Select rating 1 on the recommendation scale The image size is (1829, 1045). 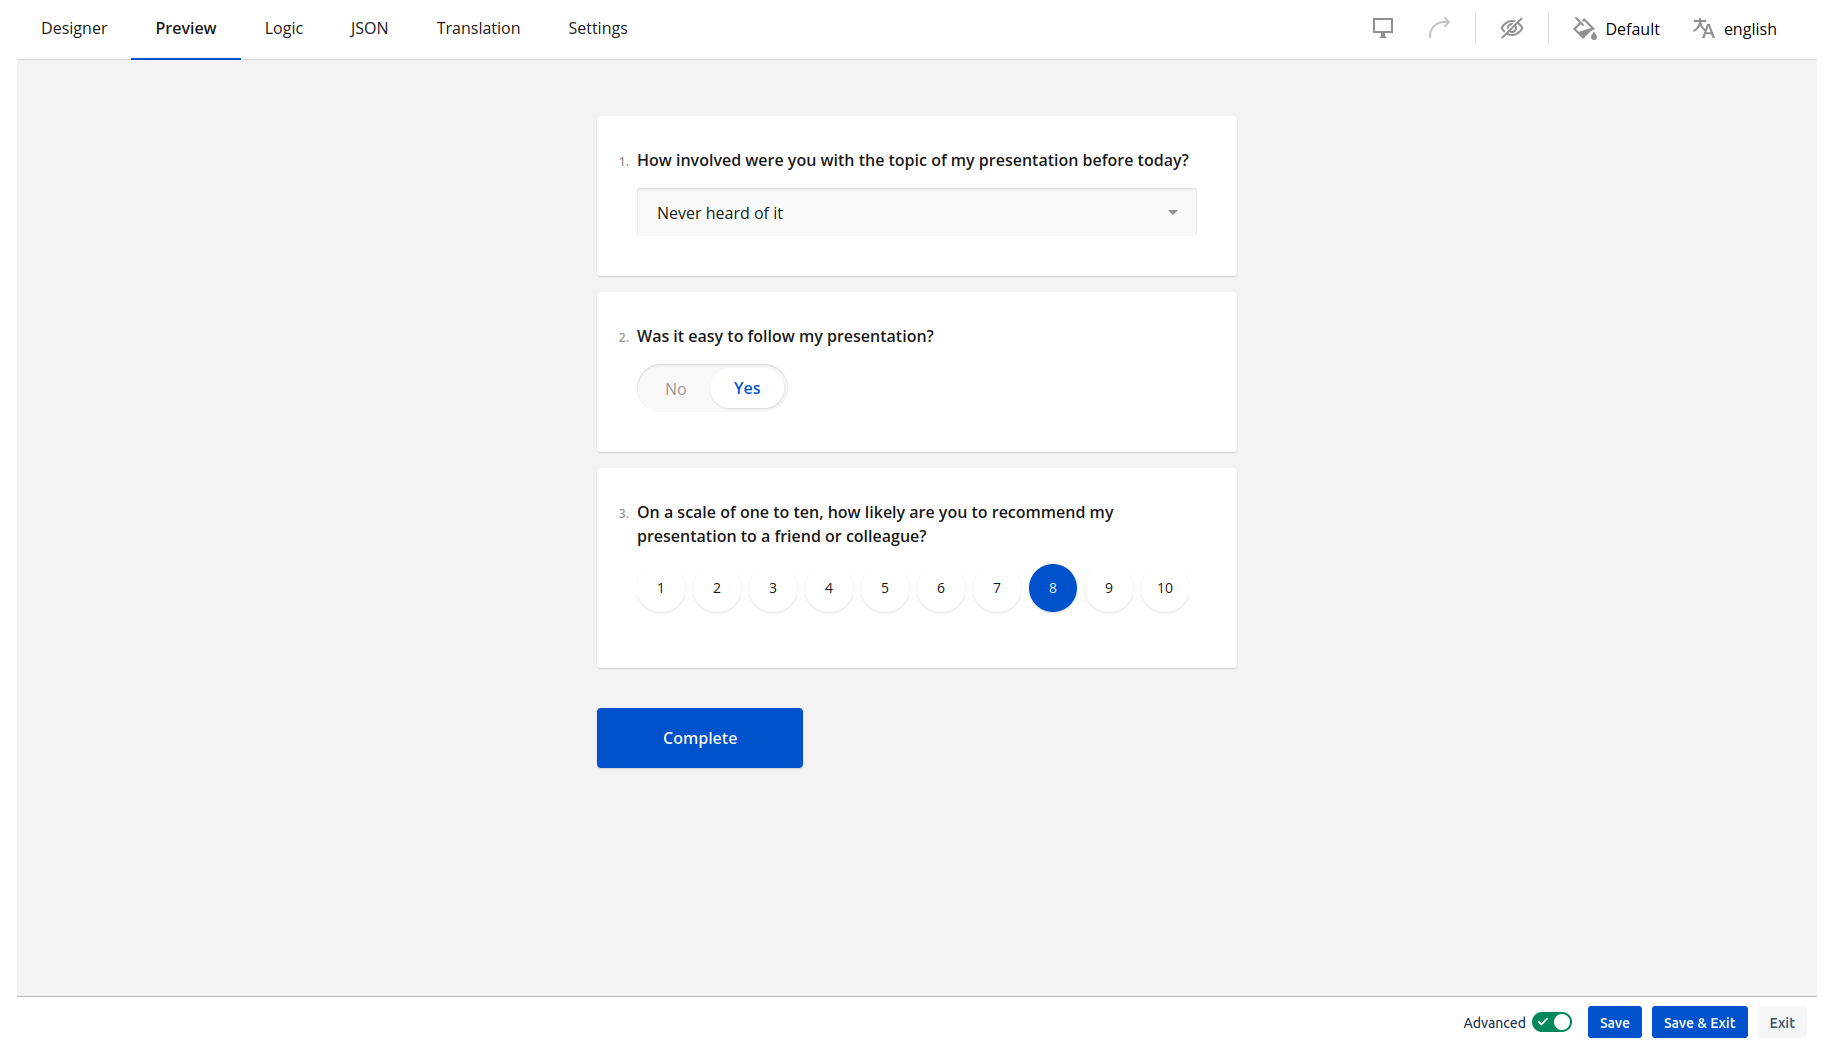click(661, 588)
